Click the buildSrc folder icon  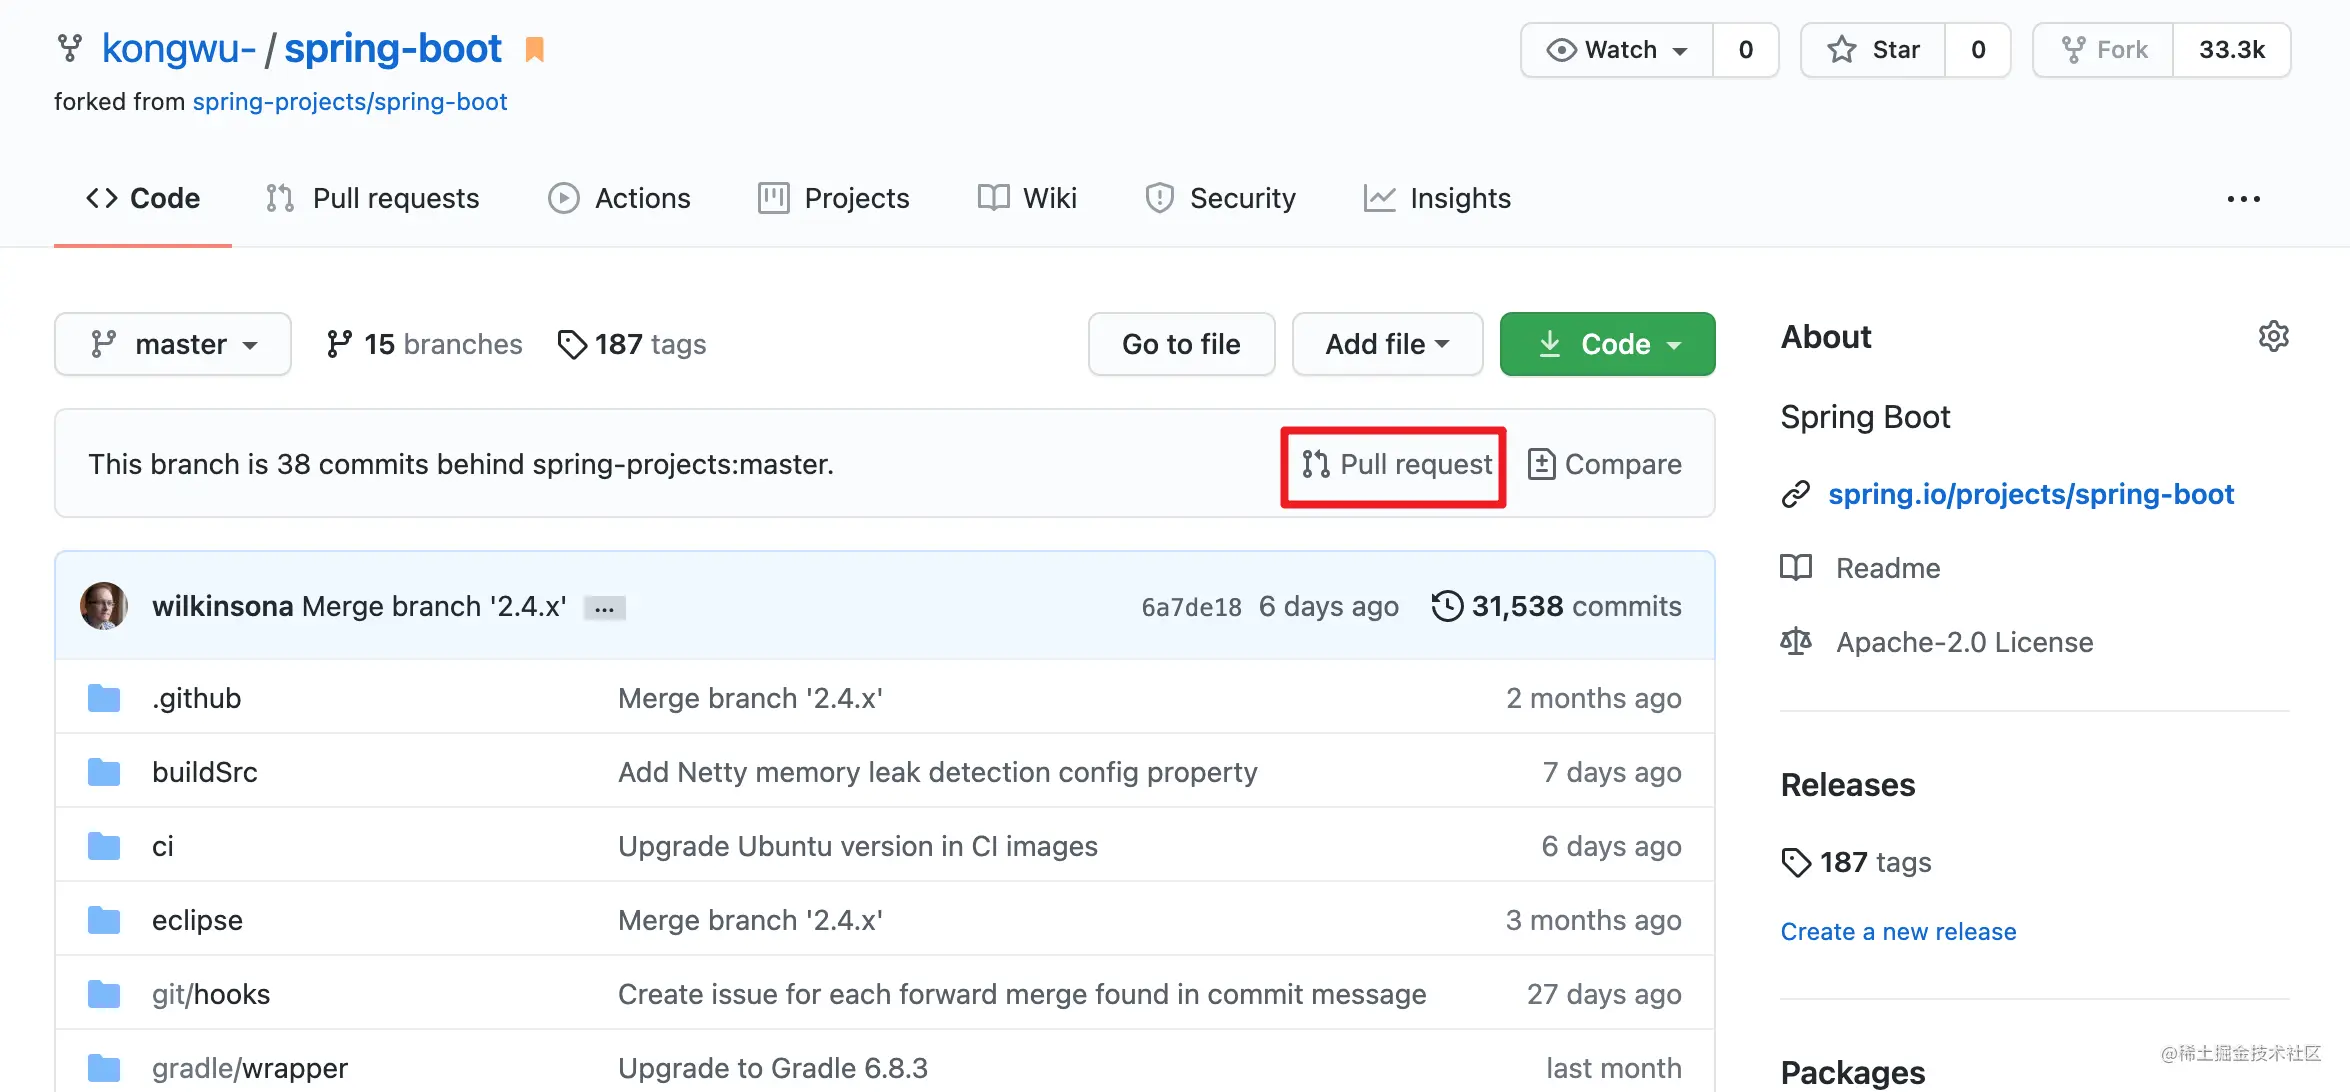[x=104, y=772]
